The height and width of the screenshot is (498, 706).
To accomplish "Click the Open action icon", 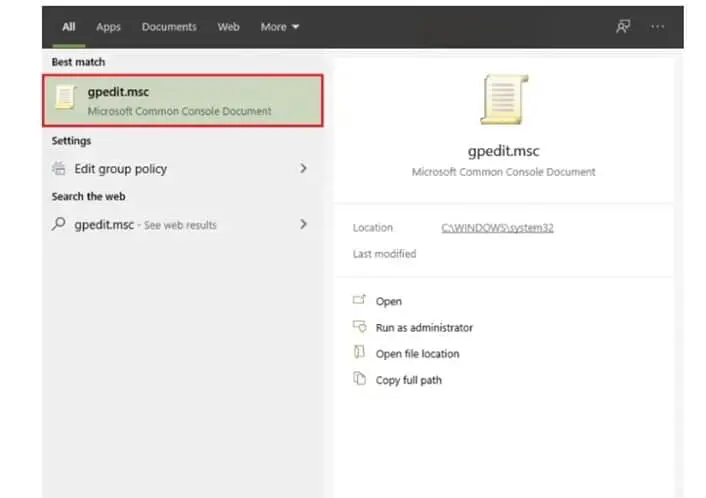I will point(359,299).
